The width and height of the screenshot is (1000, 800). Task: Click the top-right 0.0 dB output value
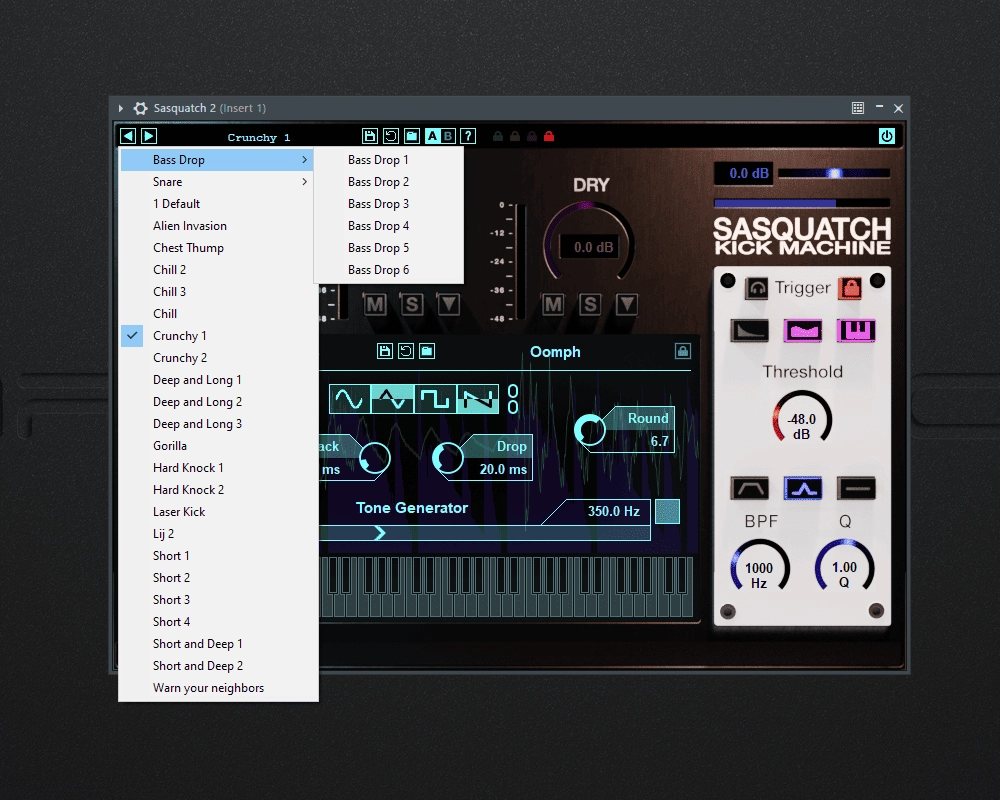pyautogui.click(x=744, y=174)
